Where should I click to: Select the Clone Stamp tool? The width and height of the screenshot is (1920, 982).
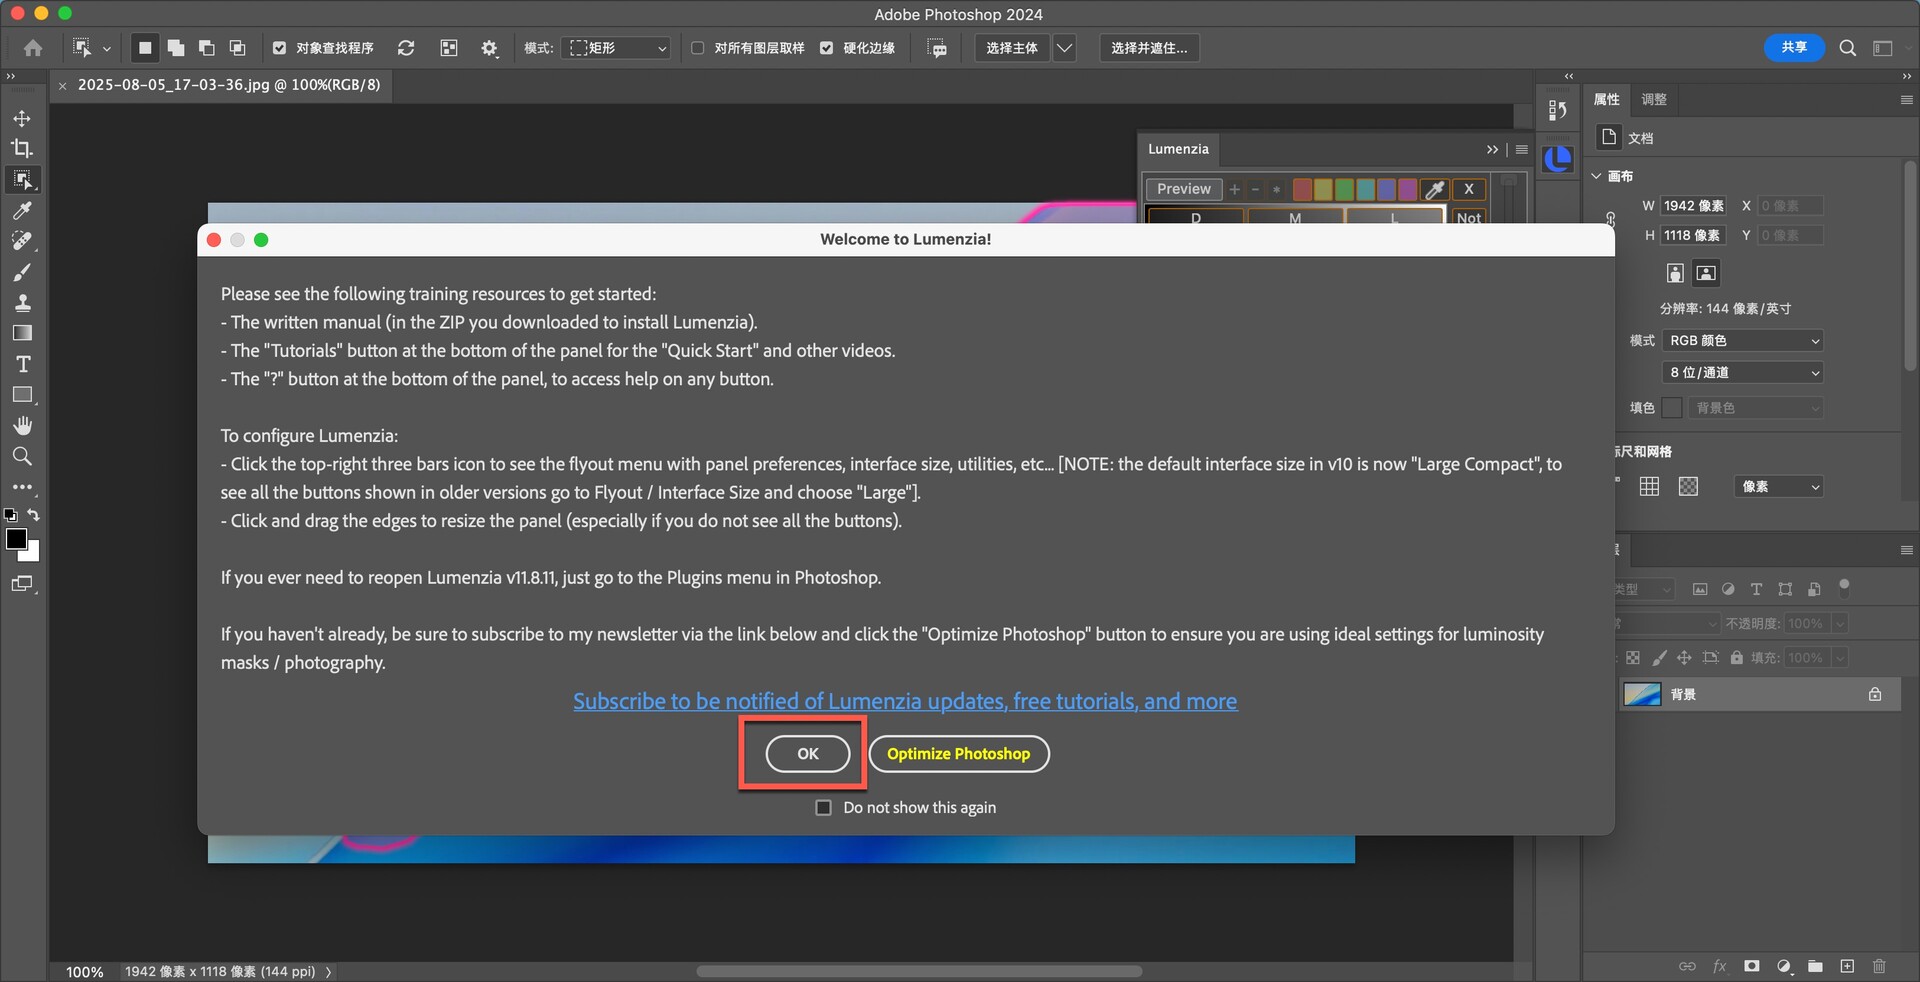coord(22,303)
